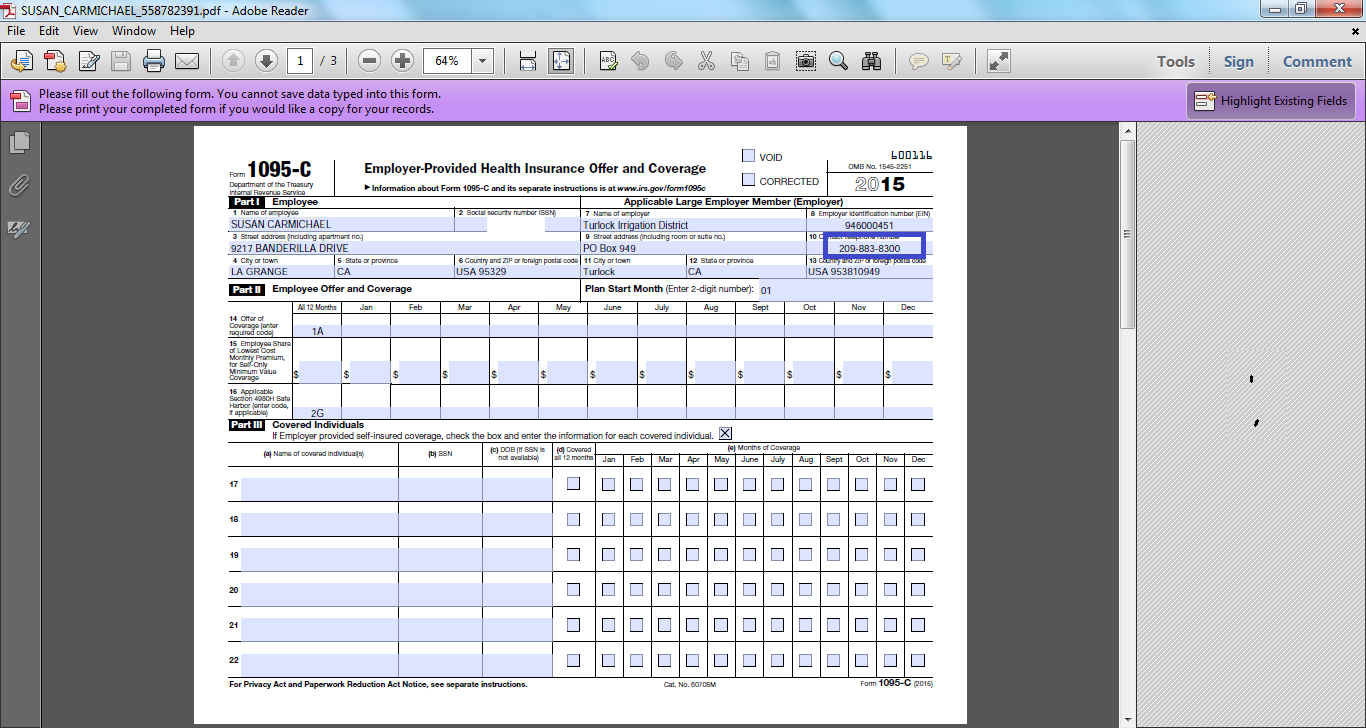Image resolution: width=1366 pixels, height=728 pixels.
Task: Expand the Comment pane
Action: (x=1317, y=61)
